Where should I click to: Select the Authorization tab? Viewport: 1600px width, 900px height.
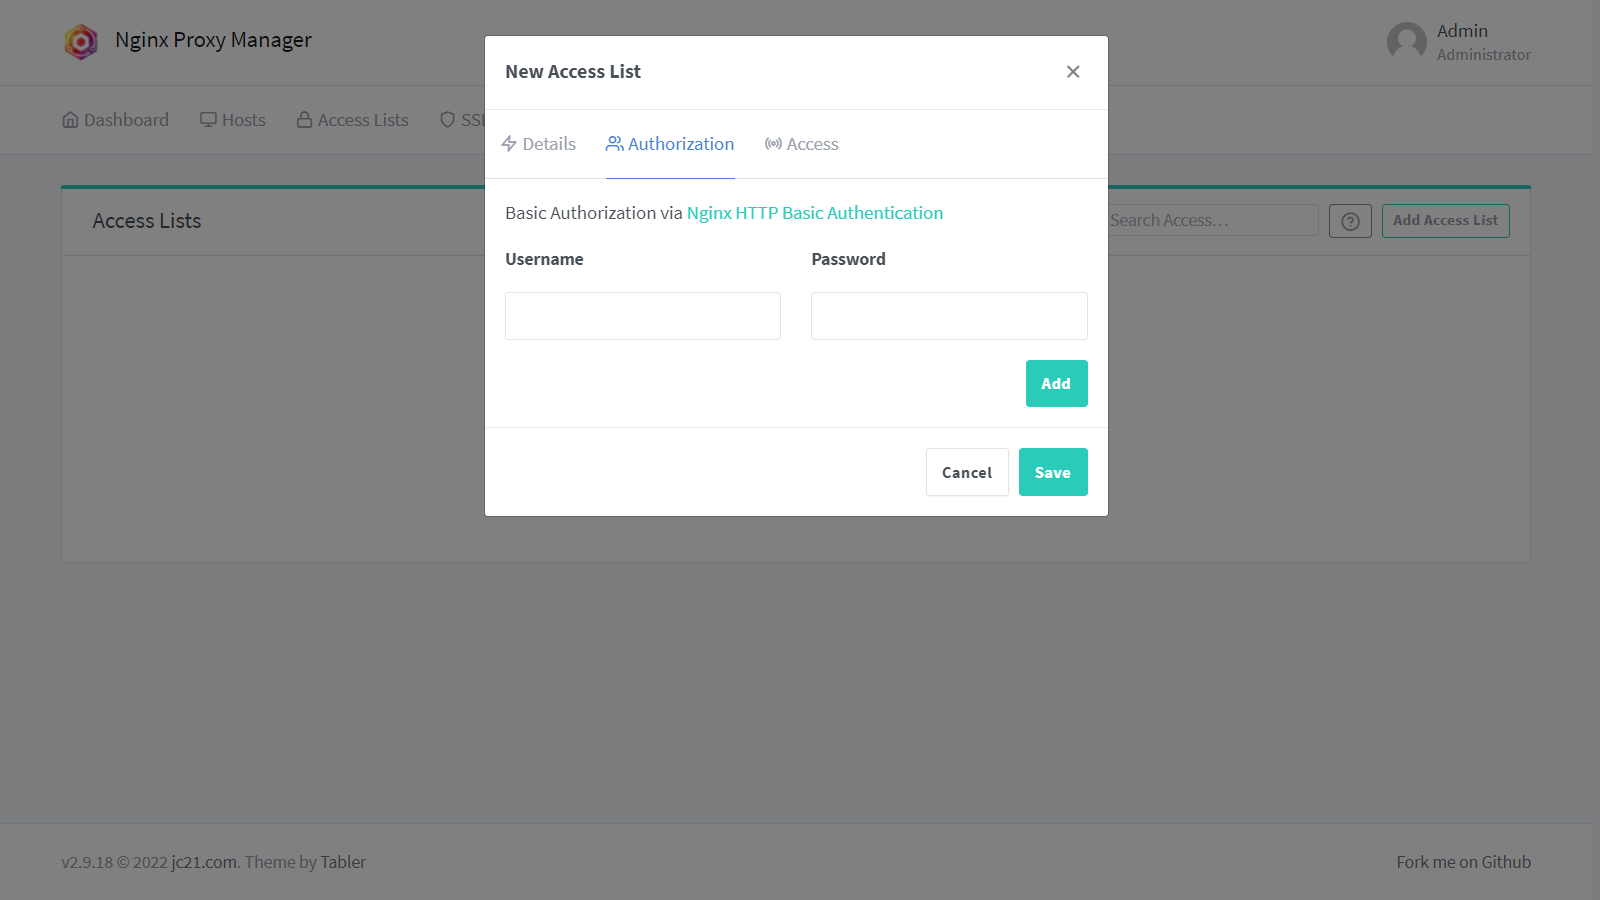(670, 144)
